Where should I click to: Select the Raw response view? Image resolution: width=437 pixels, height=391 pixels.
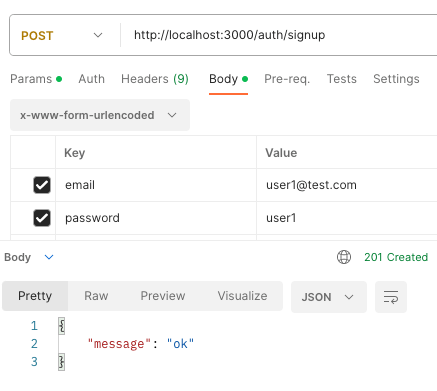(96, 296)
